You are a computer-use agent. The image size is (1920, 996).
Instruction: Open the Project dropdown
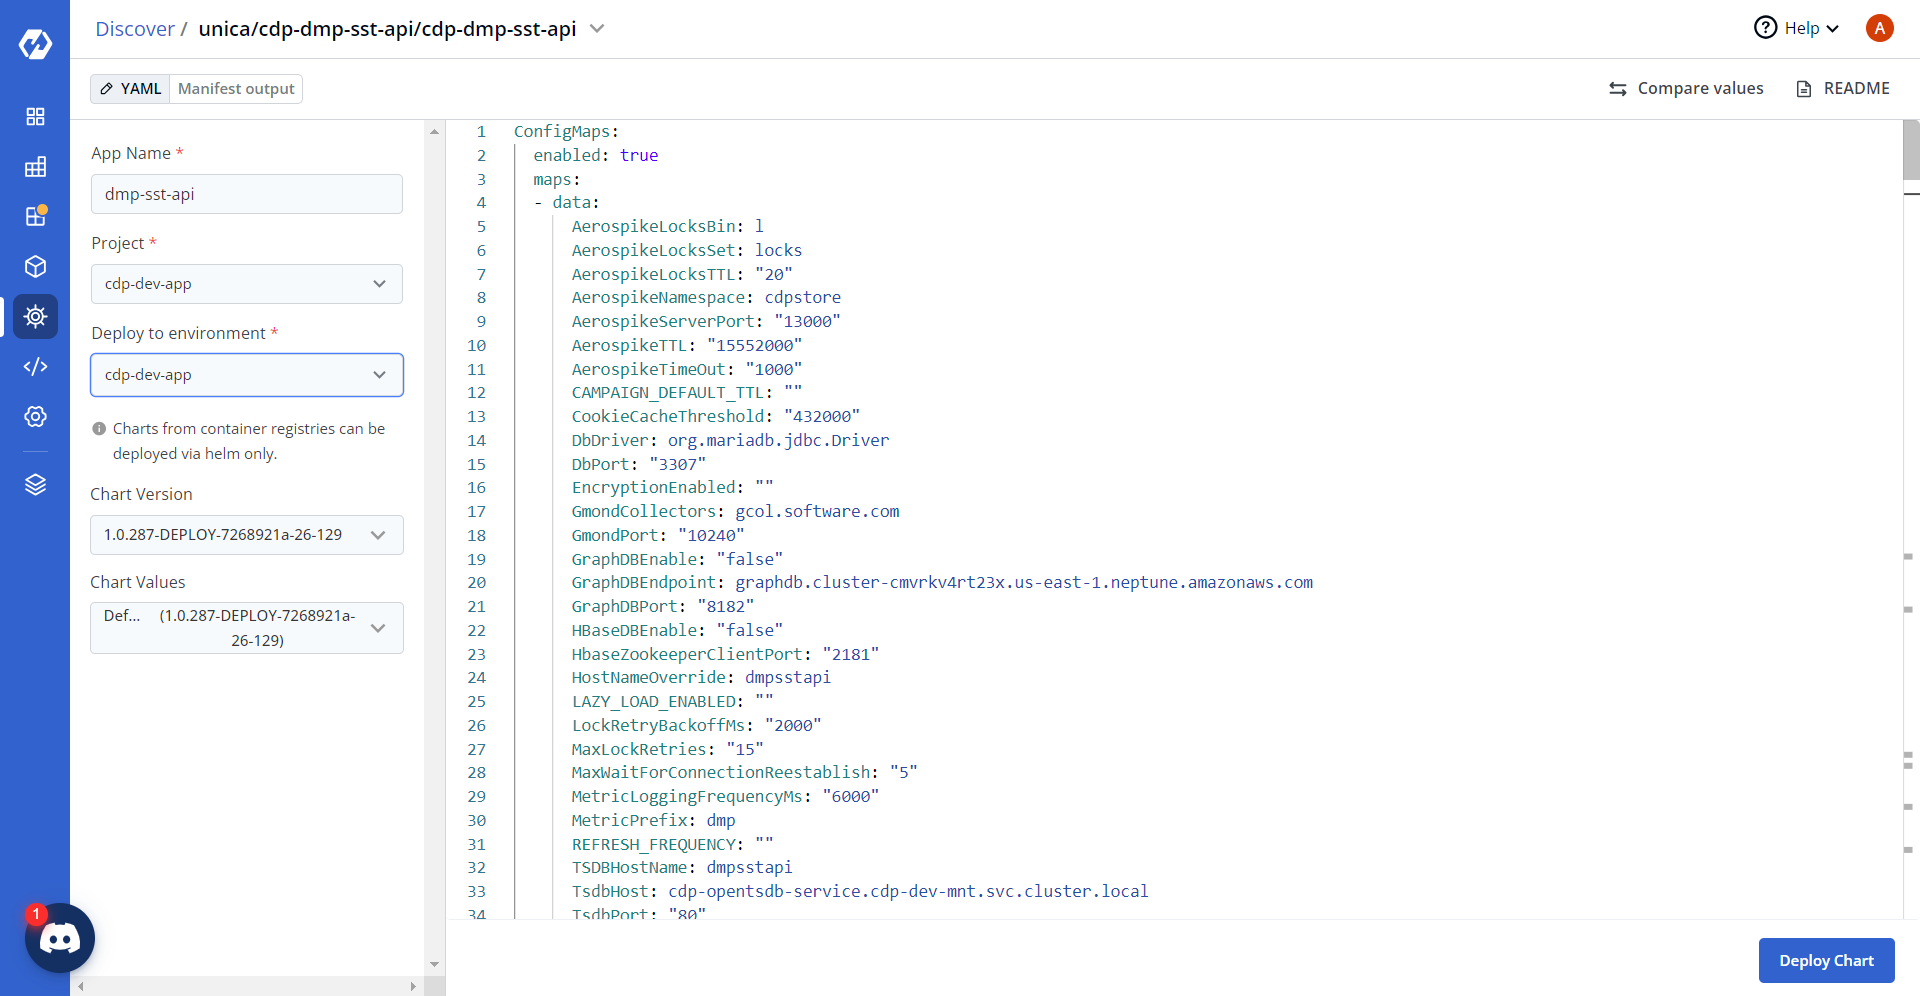tap(246, 284)
